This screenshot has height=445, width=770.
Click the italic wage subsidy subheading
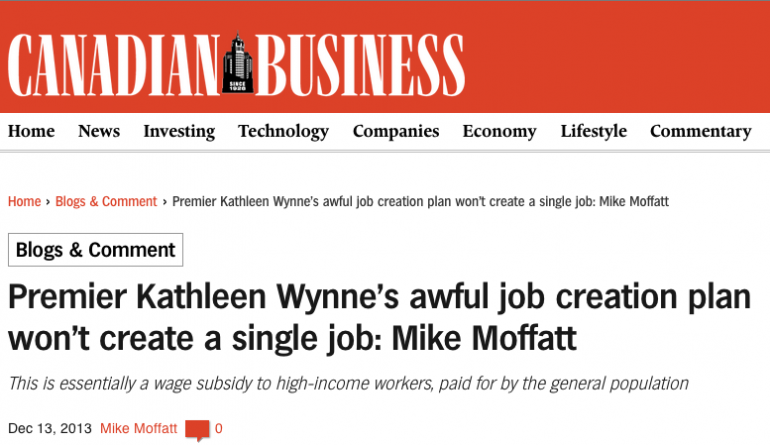tap(348, 383)
